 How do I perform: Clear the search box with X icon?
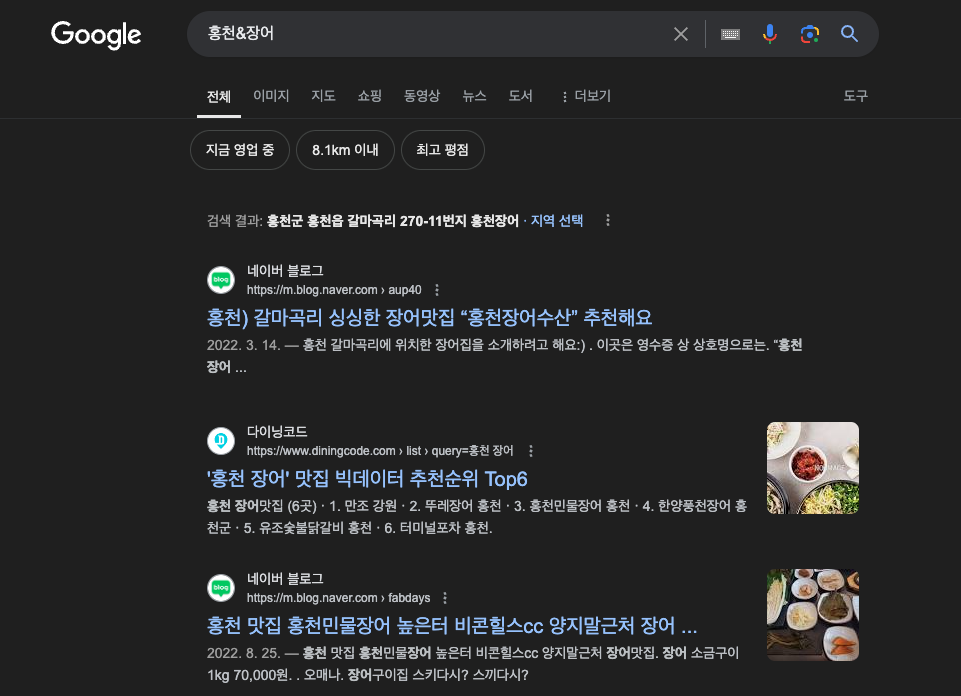pyautogui.click(x=681, y=34)
